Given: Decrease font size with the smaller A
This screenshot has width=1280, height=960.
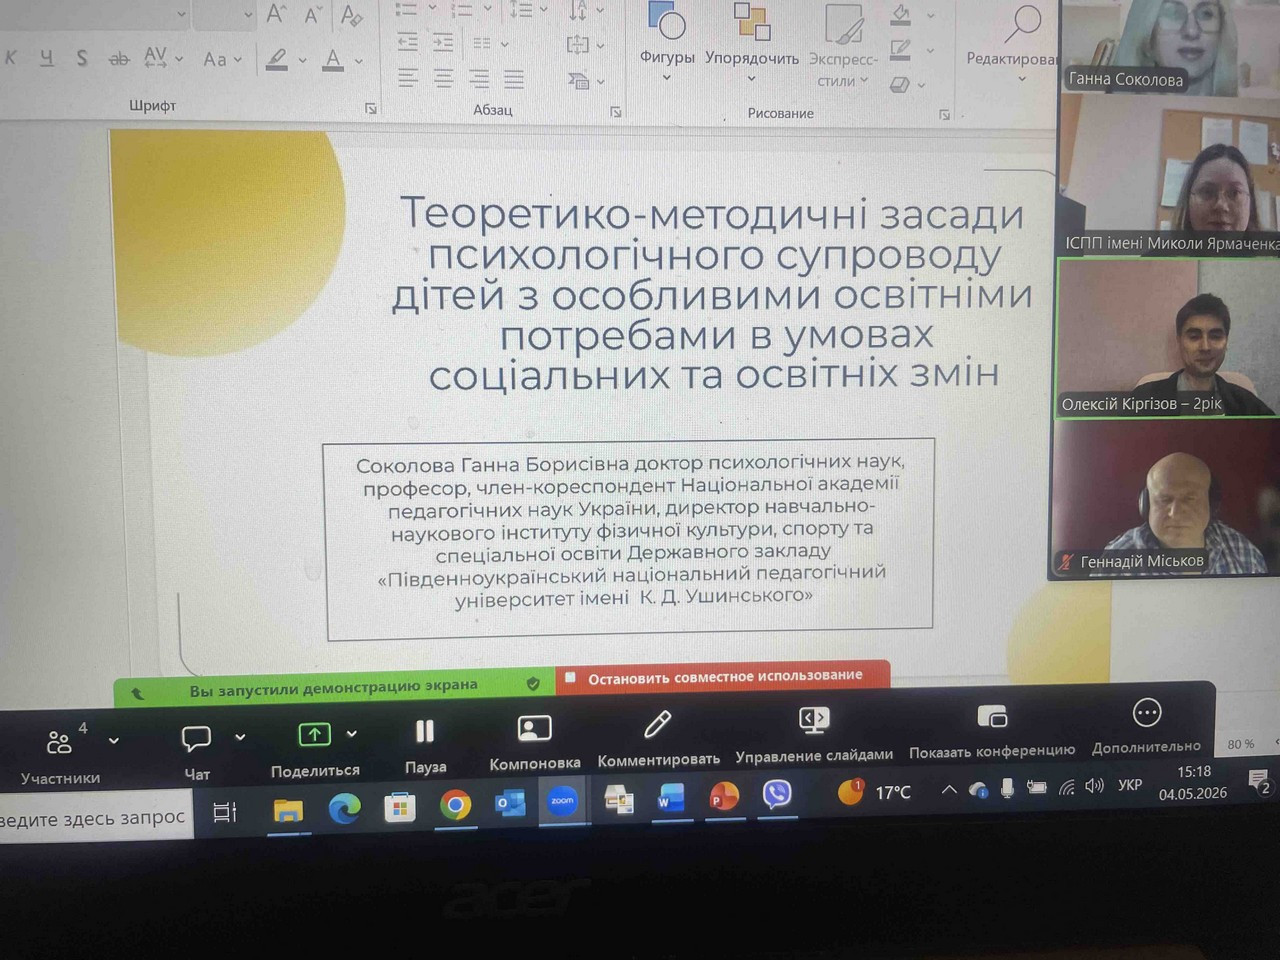Looking at the screenshot, I should (313, 15).
